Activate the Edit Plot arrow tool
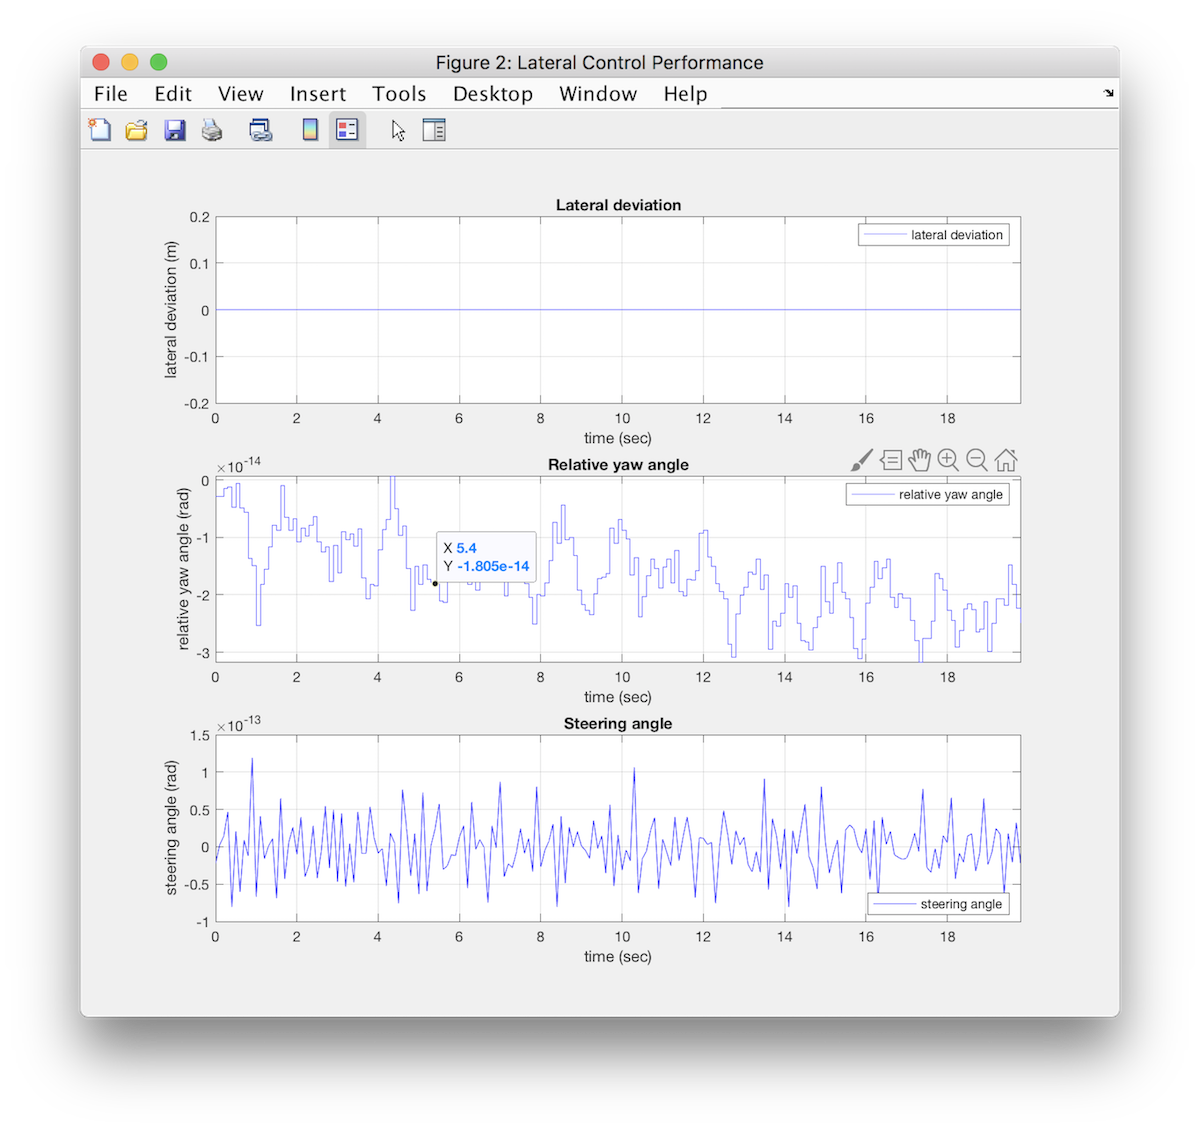 click(398, 130)
